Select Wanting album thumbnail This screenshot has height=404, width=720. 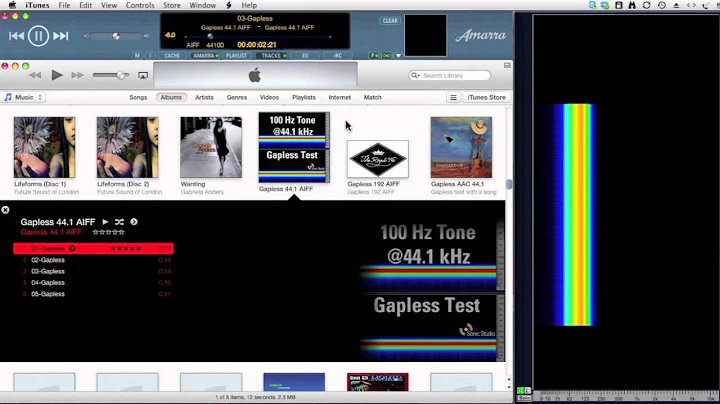211,147
